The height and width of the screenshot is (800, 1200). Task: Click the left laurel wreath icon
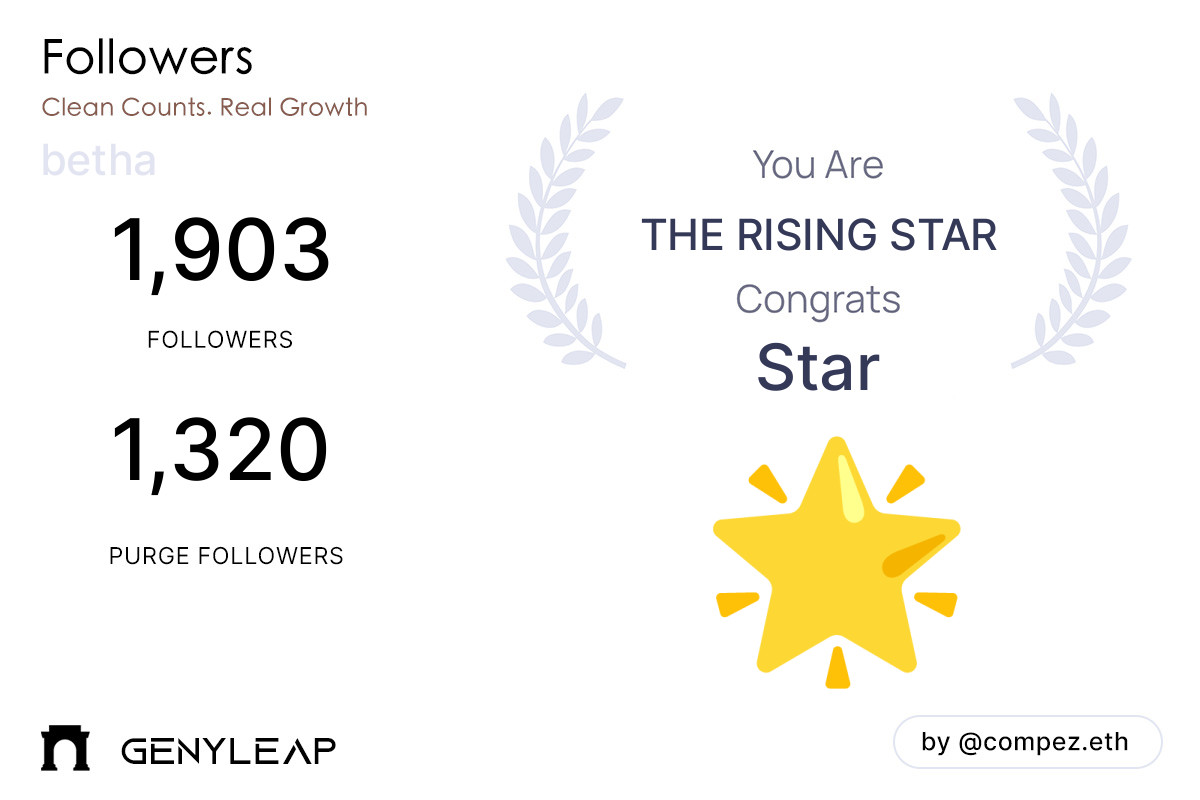[567, 232]
